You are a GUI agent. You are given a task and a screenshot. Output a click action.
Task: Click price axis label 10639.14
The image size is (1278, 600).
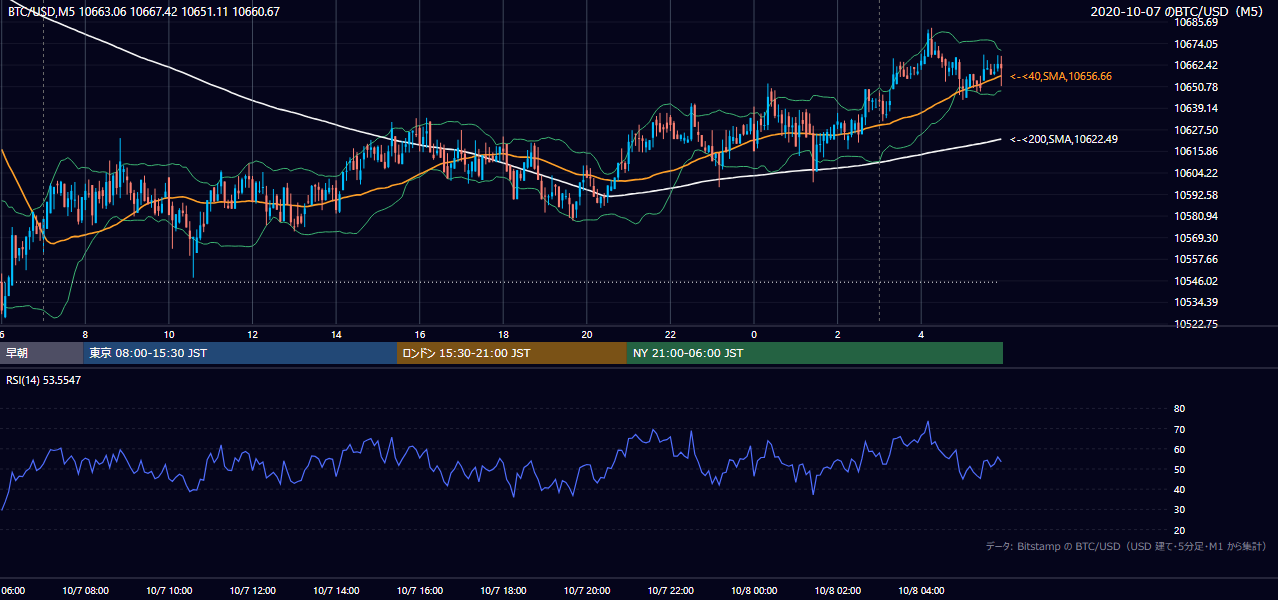click(x=1196, y=108)
